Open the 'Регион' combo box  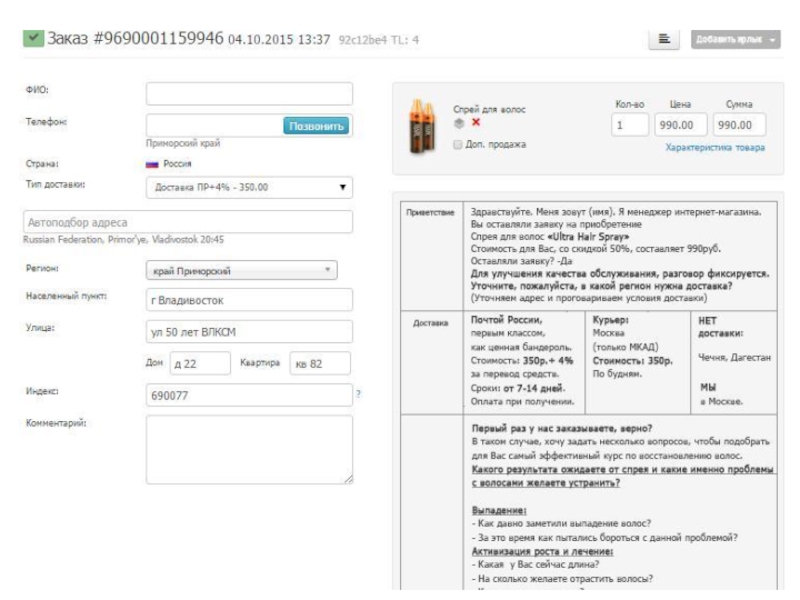coord(241,270)
